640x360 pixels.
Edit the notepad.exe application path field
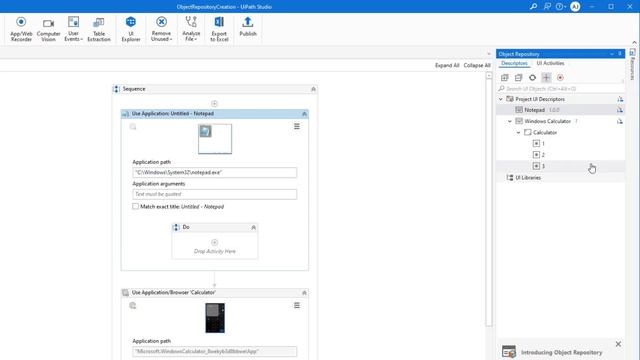[215, 173]
